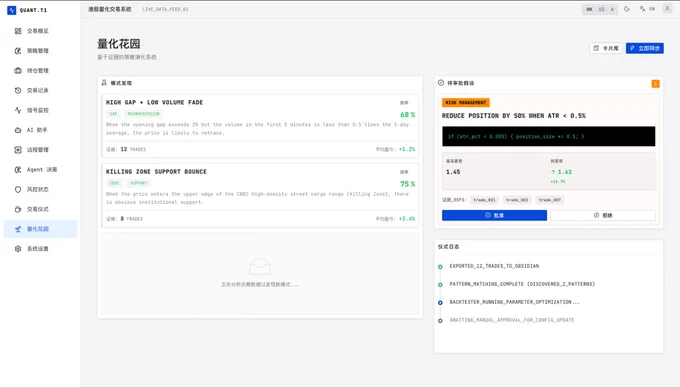Click the trade_007 reference chip
The image size is (680, 388).
click(x=549, y=200)
